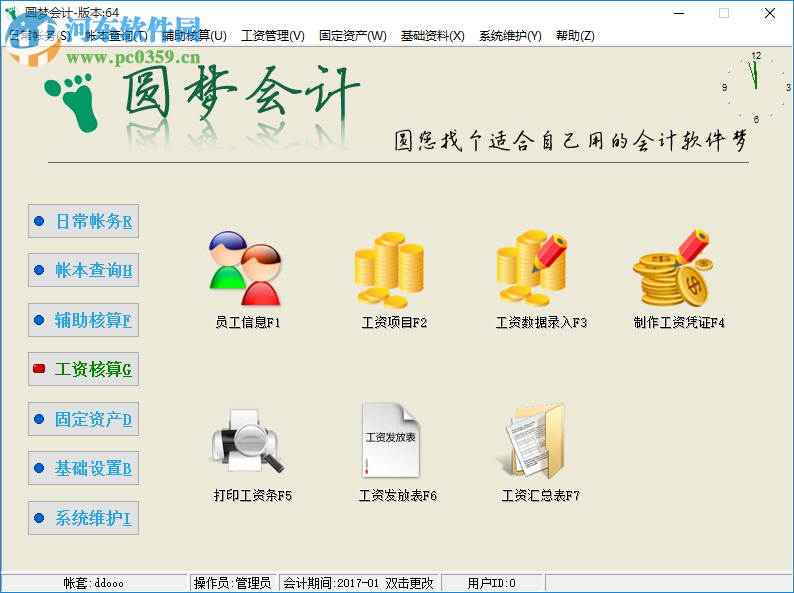Viewport: 794px width, 593px height.
Task: Select the 辅助核算F sidebar button
Action: [x=84, y=320]
